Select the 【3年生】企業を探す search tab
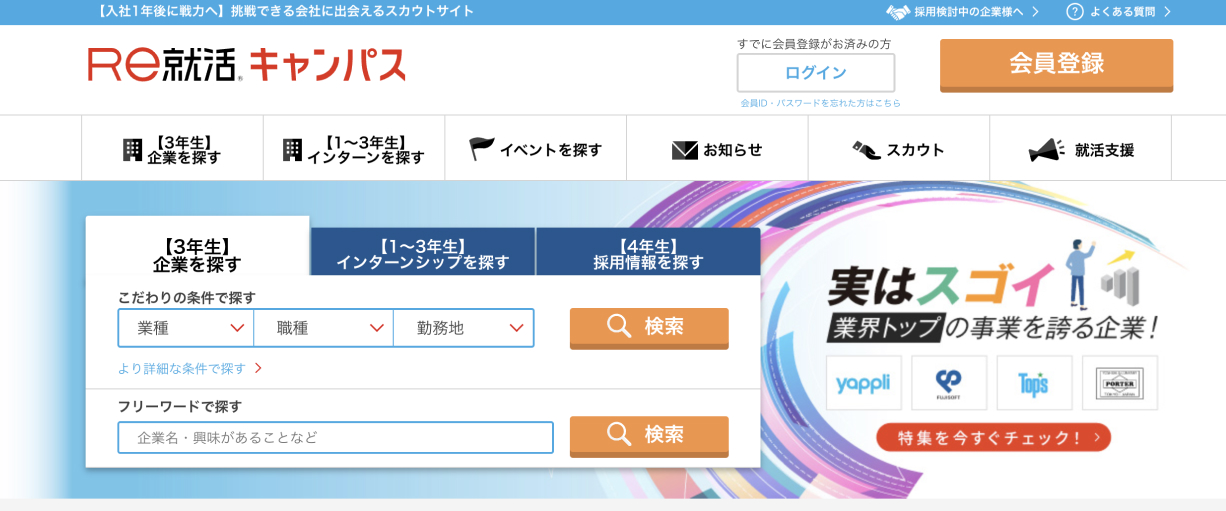Viewport: 1226px width, 511px height. click(197, 247)
